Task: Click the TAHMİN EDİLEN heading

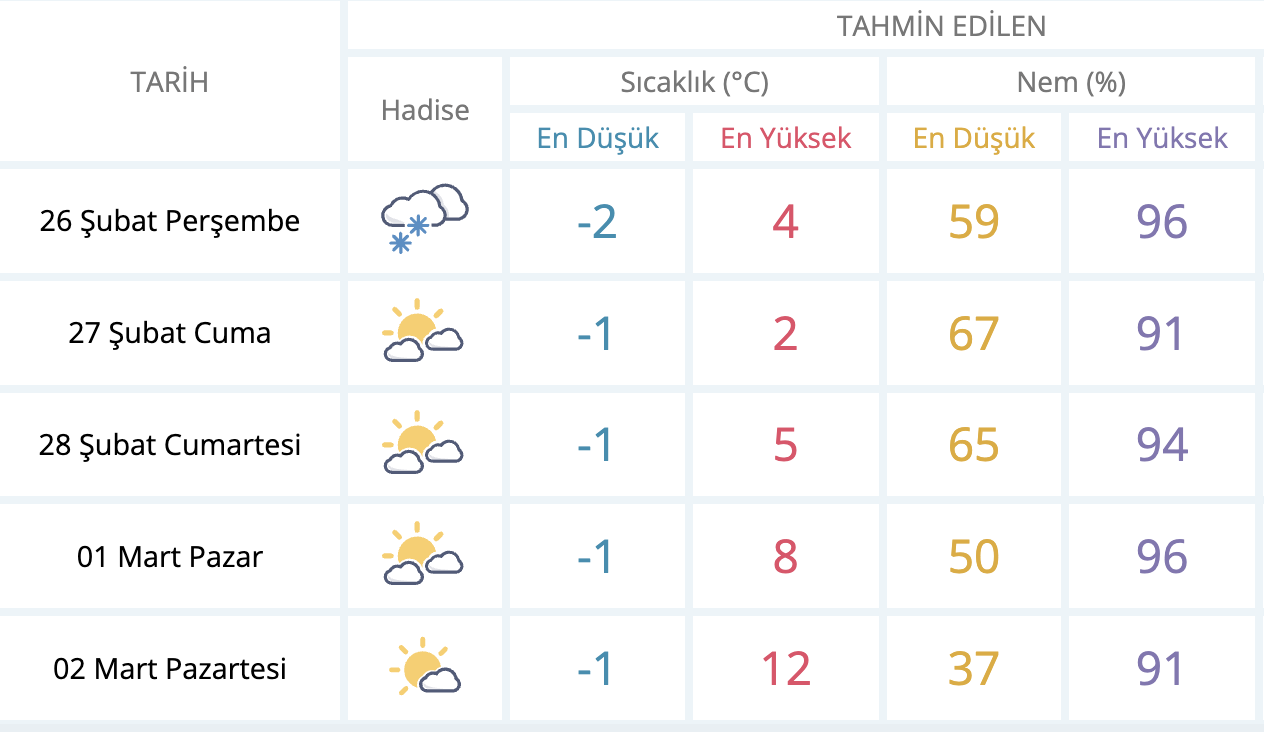Action: pos(941,26)
